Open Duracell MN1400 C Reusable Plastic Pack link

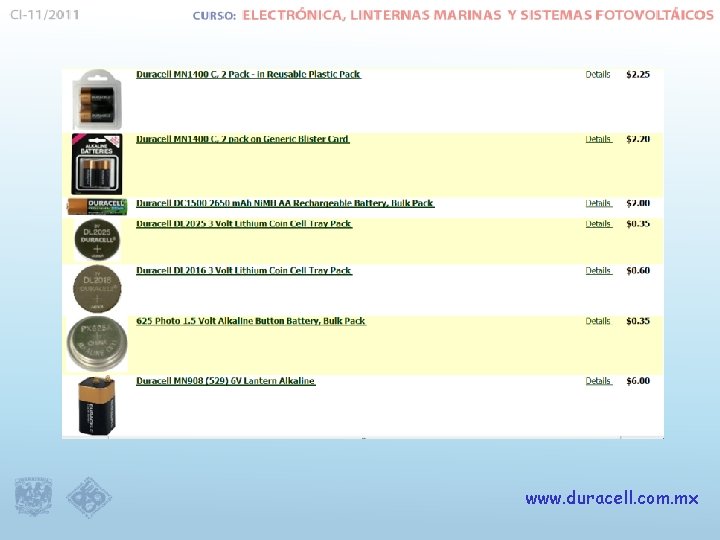248,74
